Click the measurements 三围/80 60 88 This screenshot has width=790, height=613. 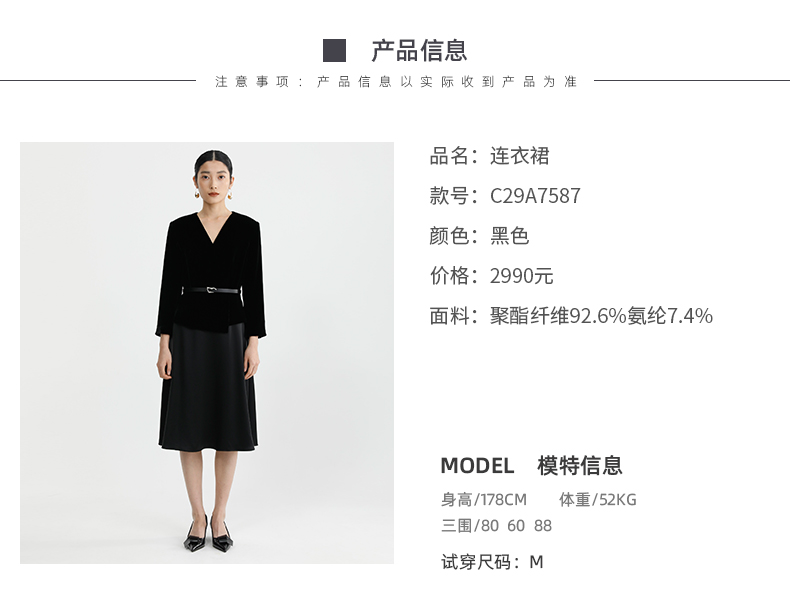(496, 526)
